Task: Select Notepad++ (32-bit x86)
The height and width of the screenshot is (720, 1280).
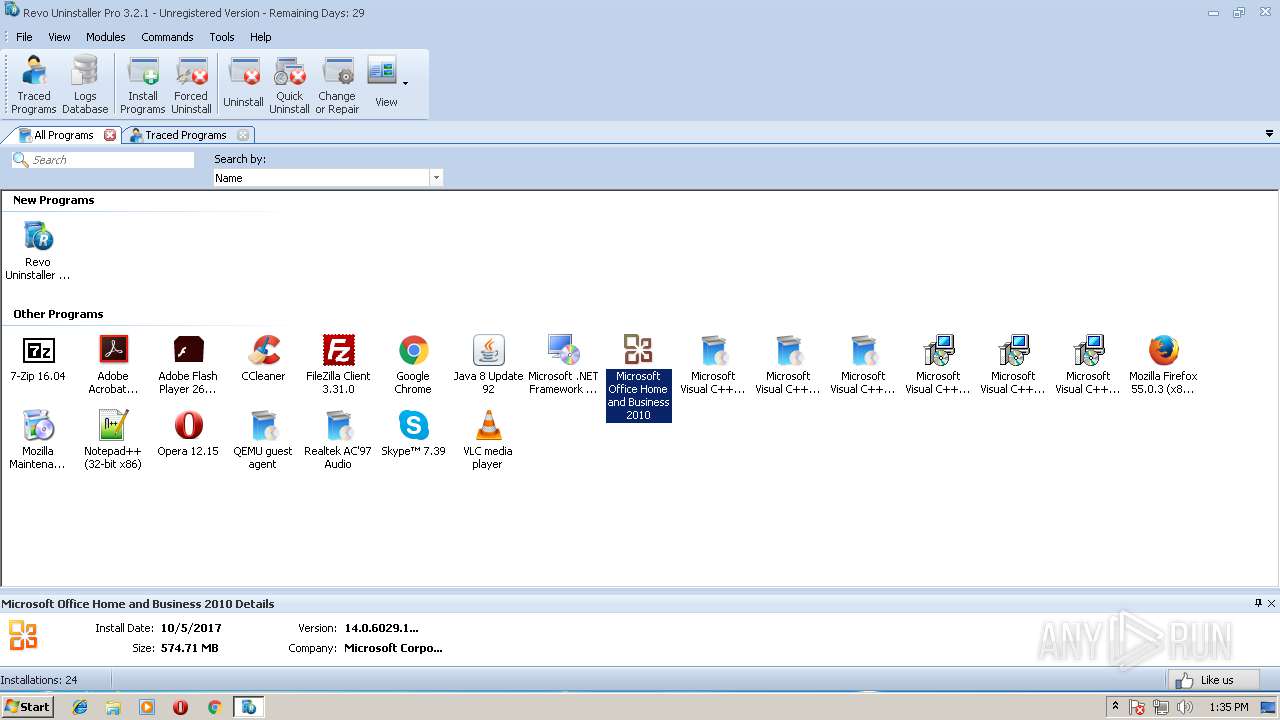Action: (113, 440)
